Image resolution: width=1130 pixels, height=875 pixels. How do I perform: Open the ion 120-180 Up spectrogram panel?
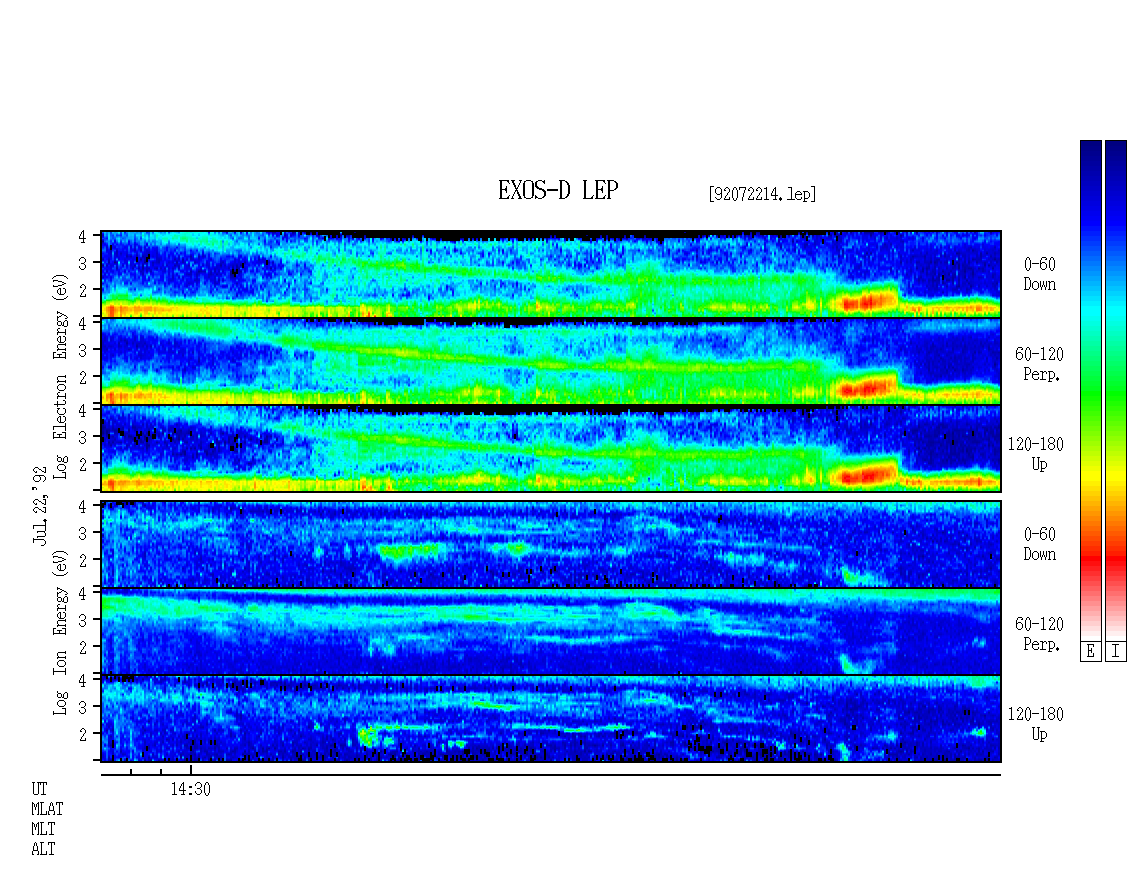[551, 719]
